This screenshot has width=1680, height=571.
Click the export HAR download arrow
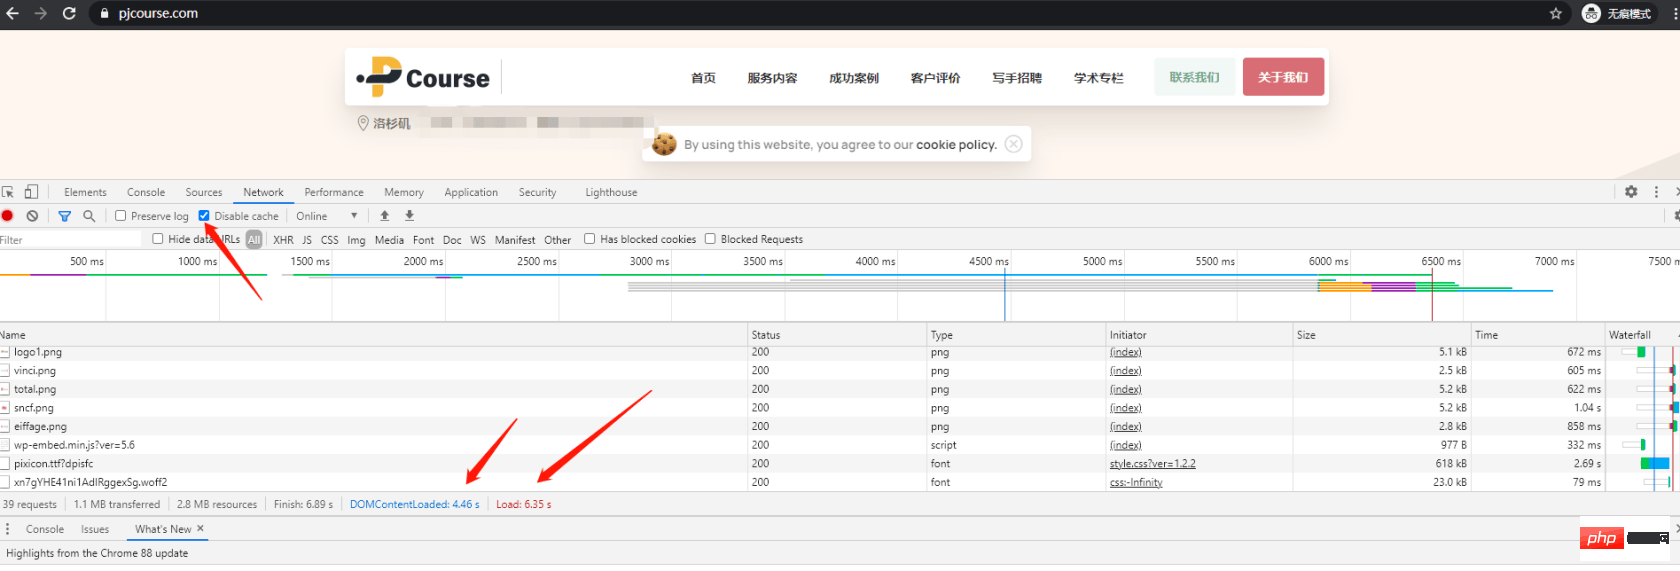coord(409,216)
